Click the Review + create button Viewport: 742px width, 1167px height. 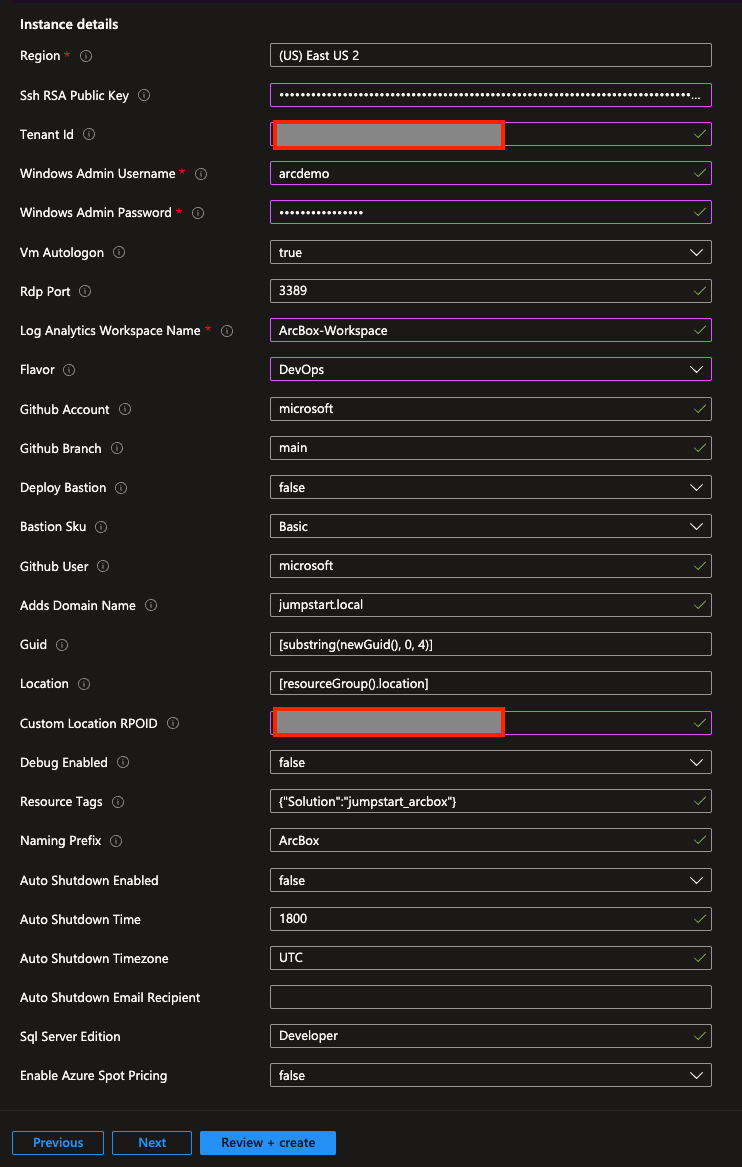(x=268, y=1142)
